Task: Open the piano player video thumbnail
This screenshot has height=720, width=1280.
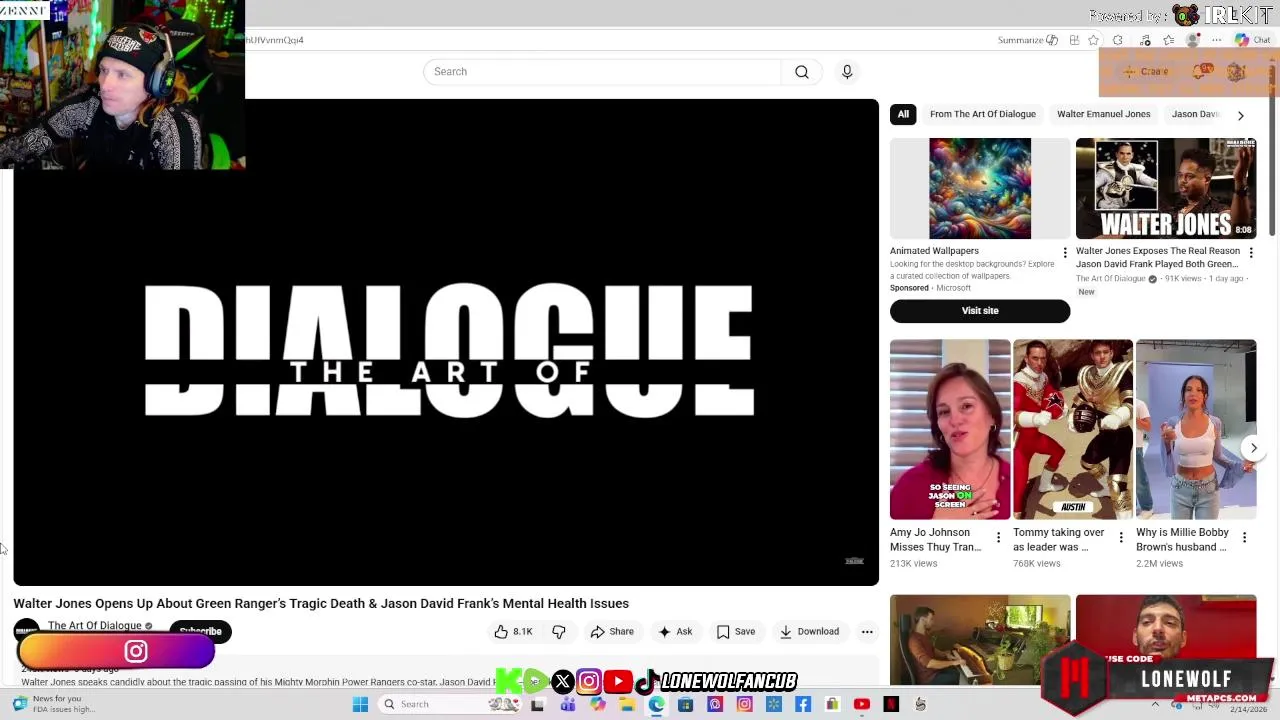Action: pyautogui.click(x=980, y=640)
